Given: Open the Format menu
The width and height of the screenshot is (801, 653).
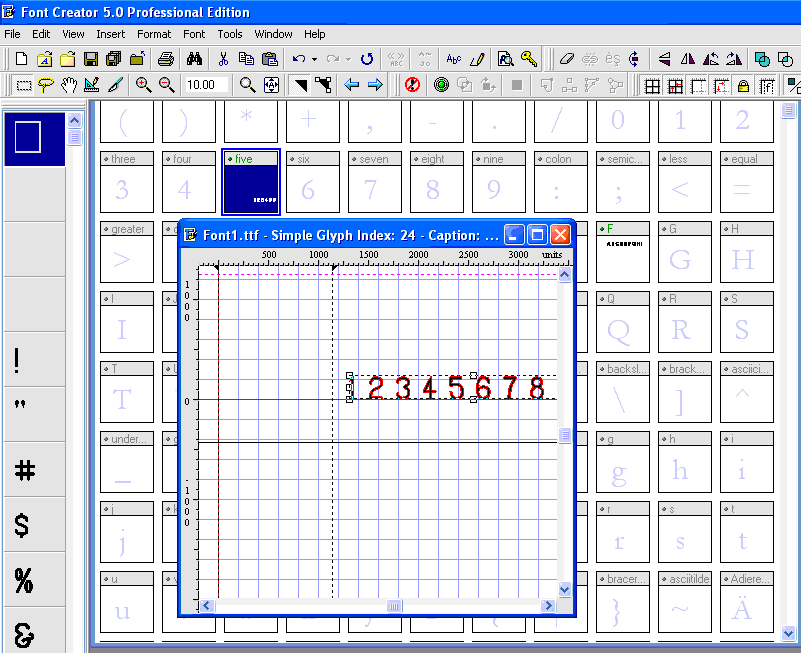Looking at the screenshot, I should [x=154, y=34].
